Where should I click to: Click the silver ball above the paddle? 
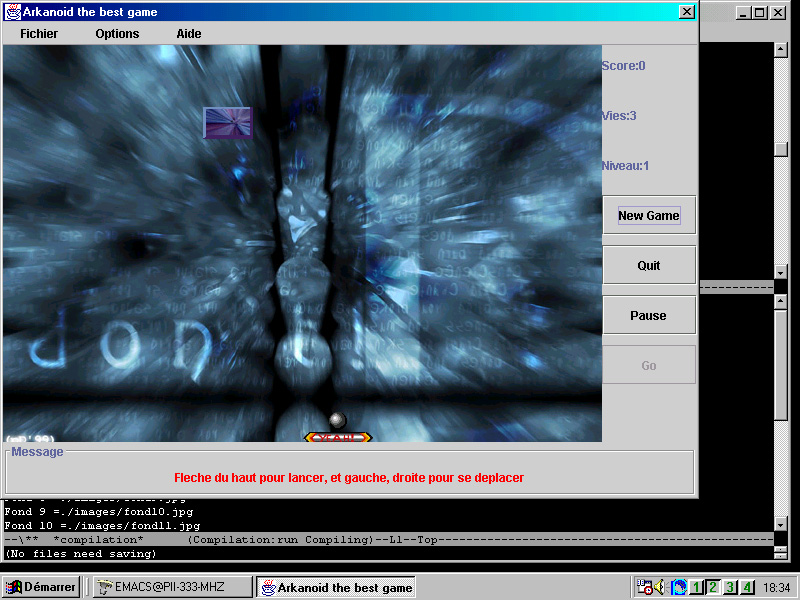click(337, 420)
